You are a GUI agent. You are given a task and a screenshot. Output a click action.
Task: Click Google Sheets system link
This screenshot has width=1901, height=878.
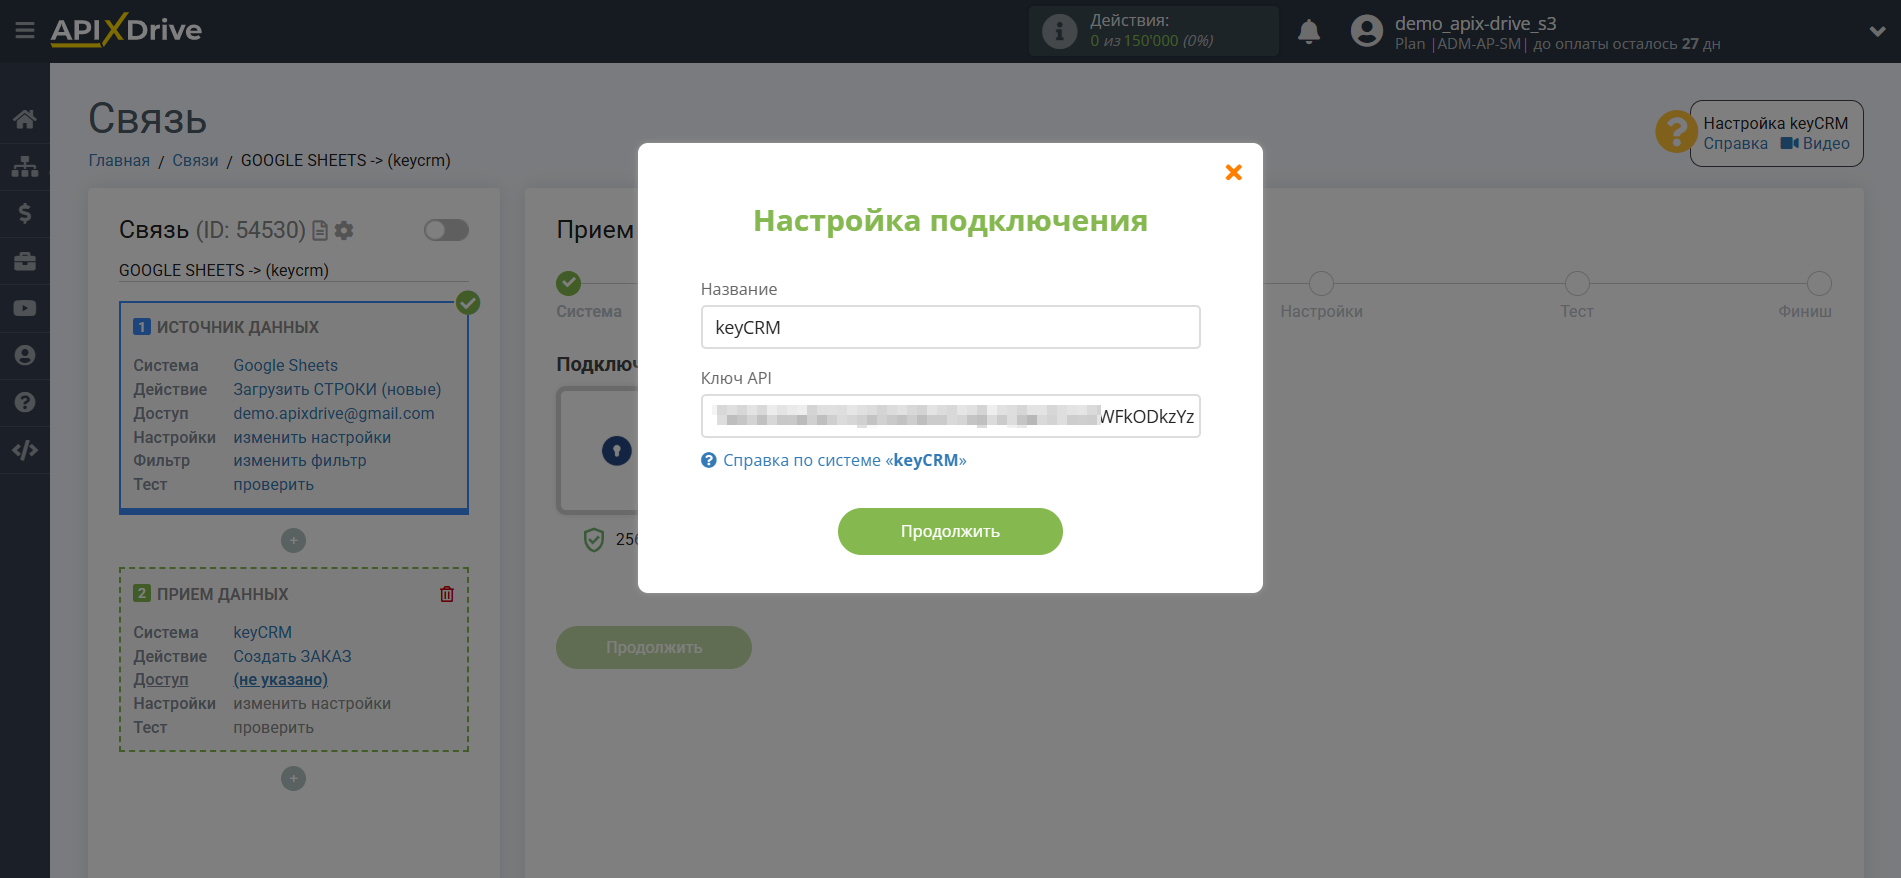[285, 365]
